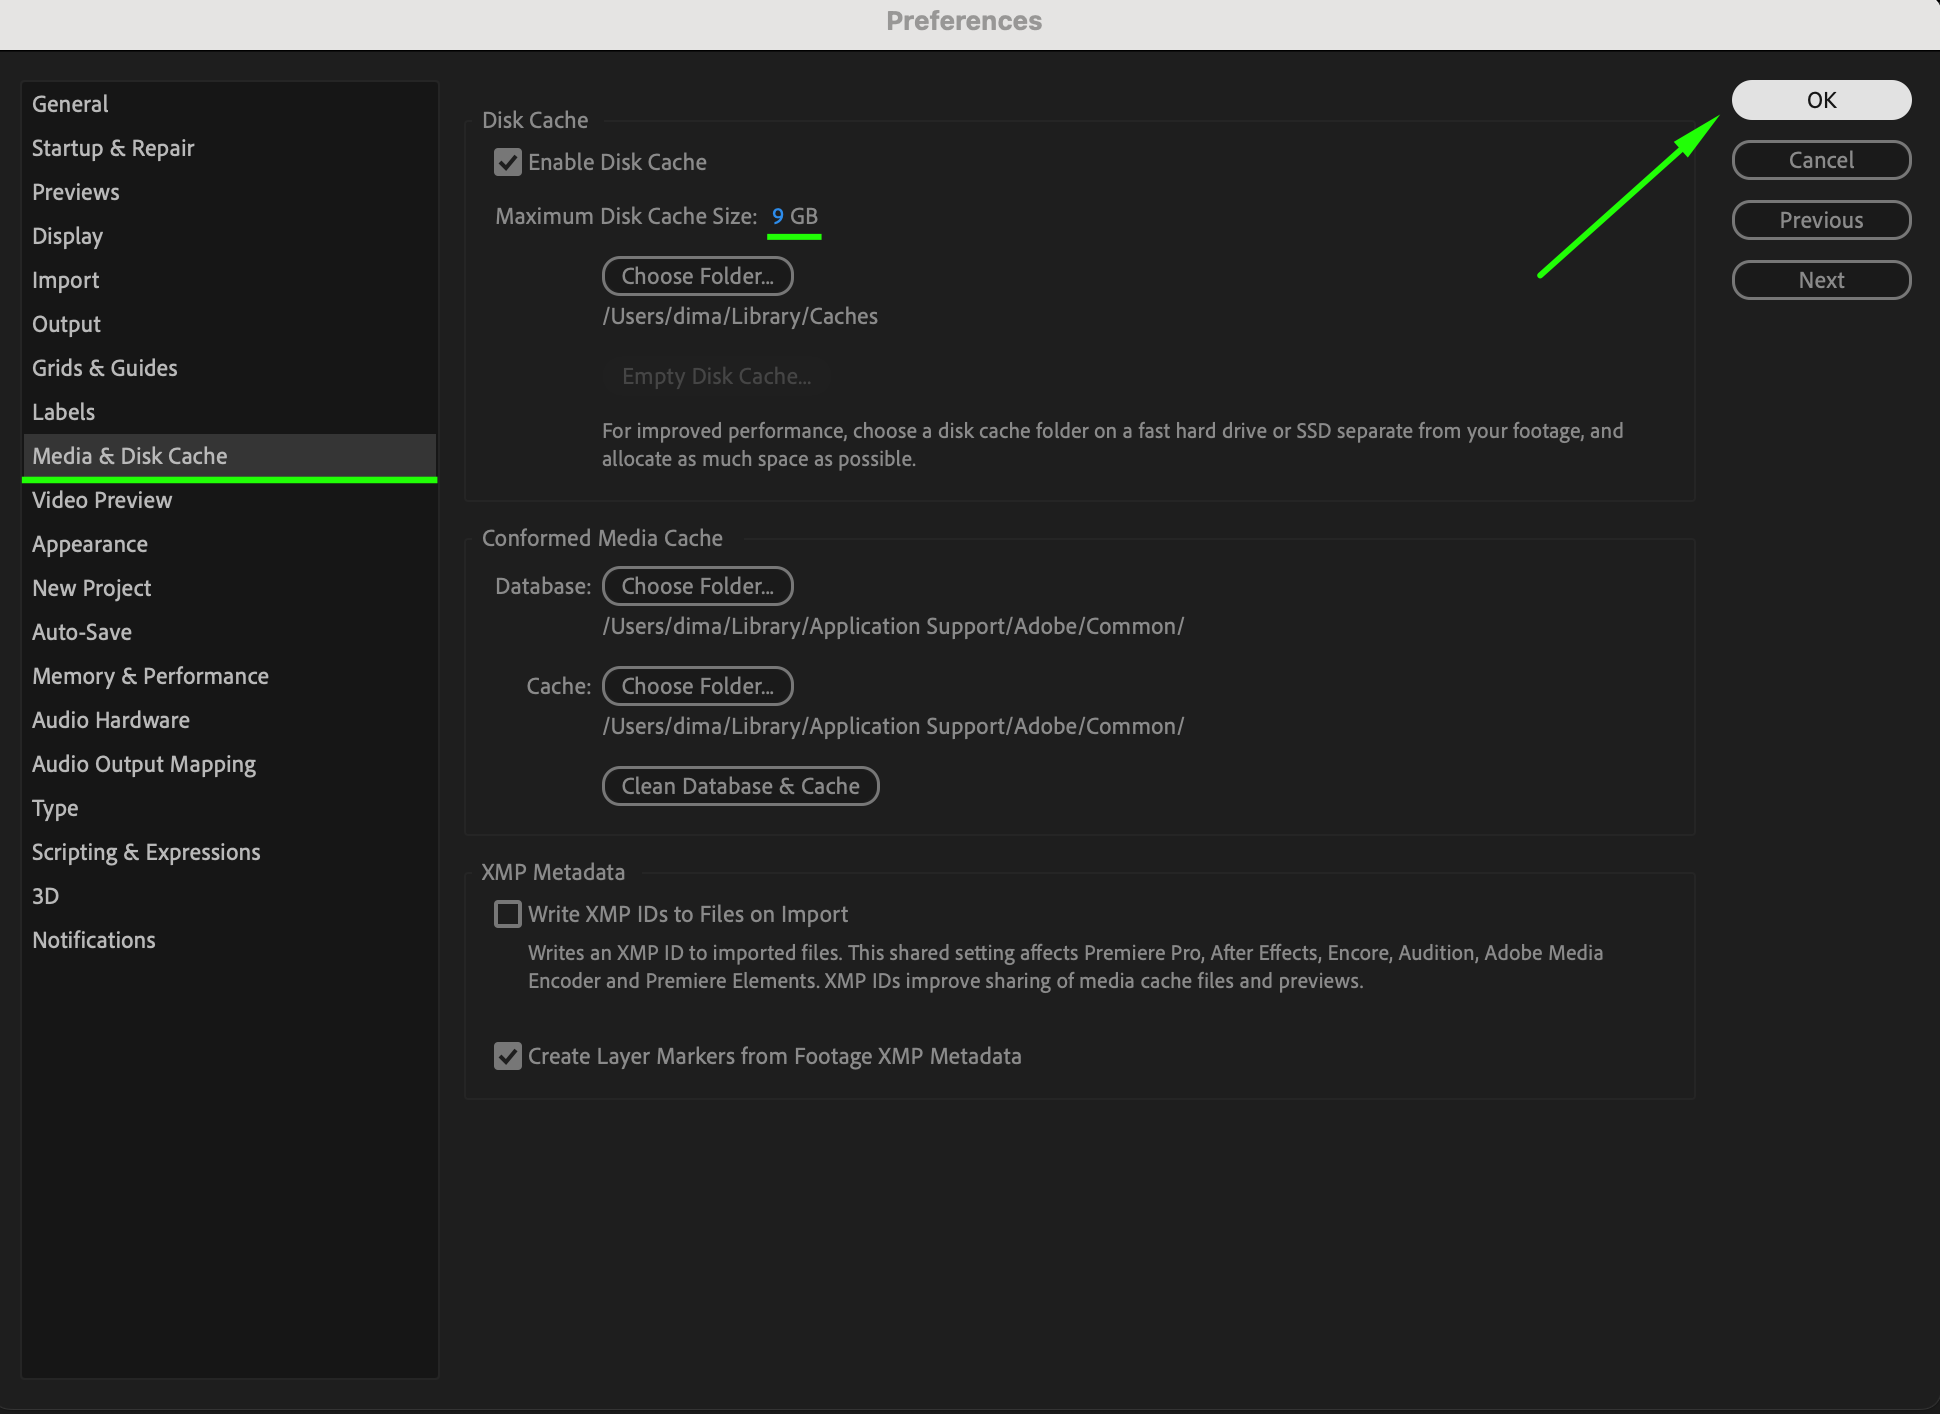
Task: Switch to Memory & Performance preferences
Action: tap(150, 676)
